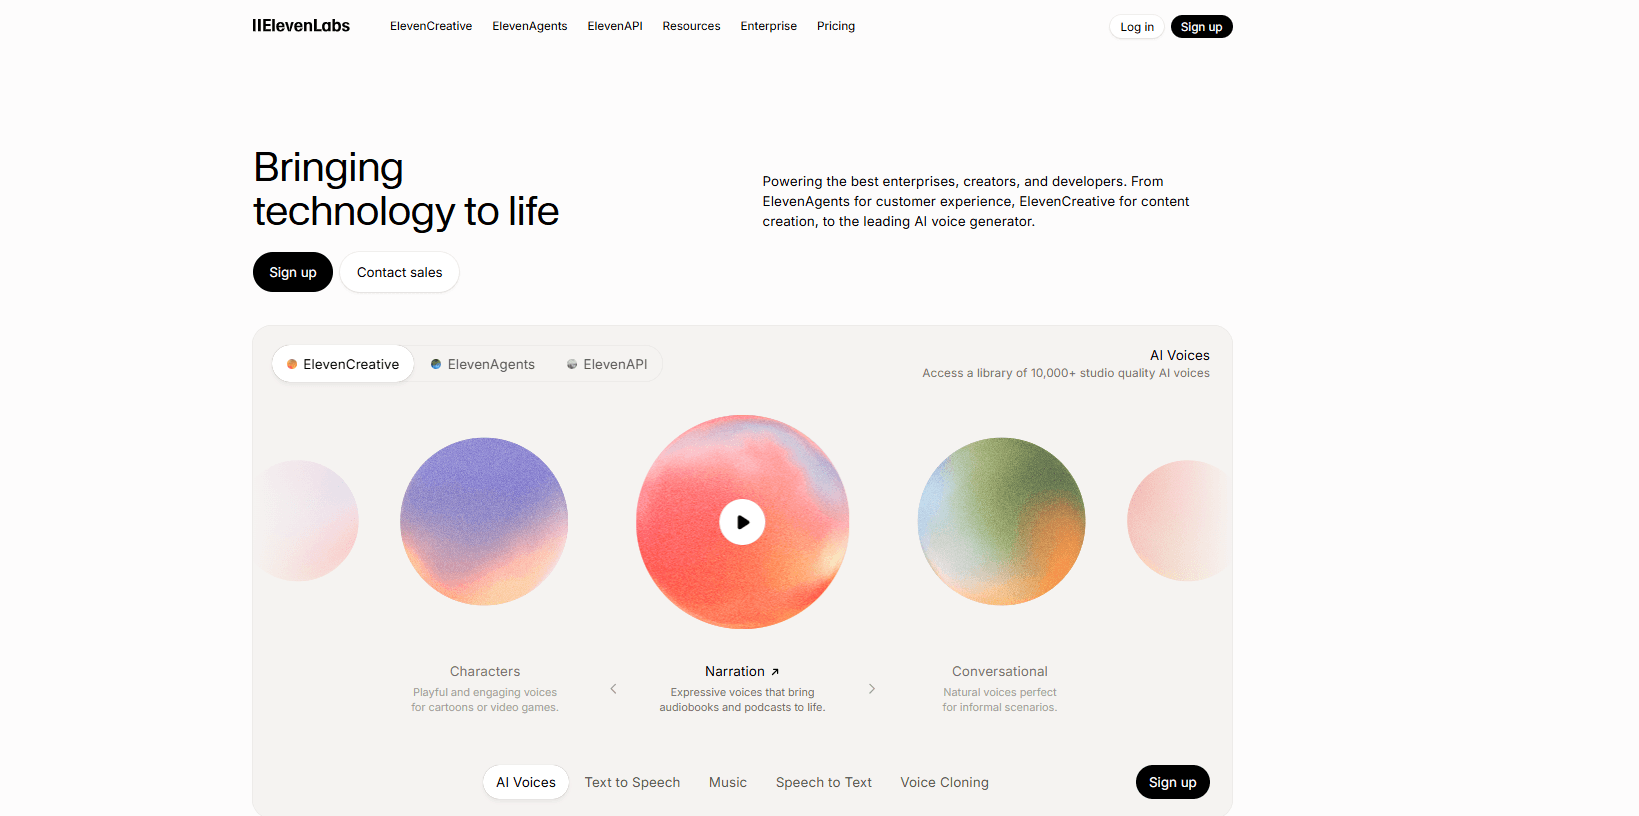Image resolution: width=1639 pixels, height=816 pixels.
Task: Click the 'Bringing technology to life' headline
Action: click(406, 189)
